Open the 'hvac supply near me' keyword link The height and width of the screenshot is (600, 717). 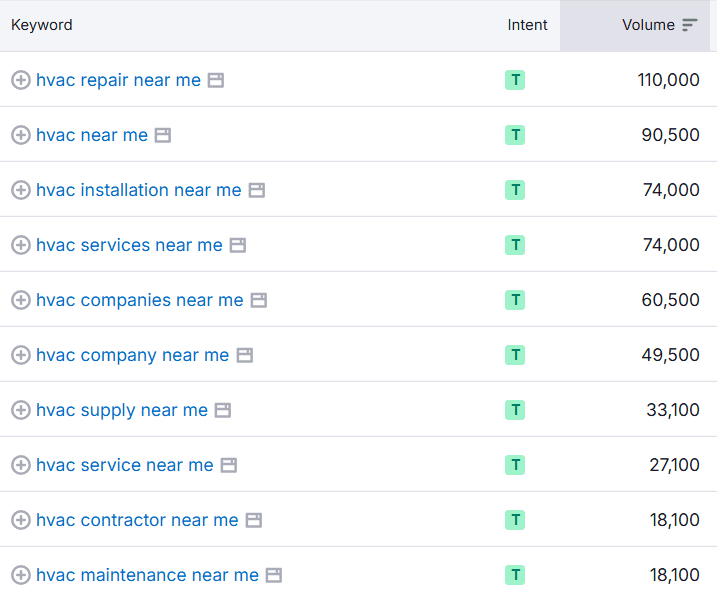pyautogui.click(x=122, y=410)
